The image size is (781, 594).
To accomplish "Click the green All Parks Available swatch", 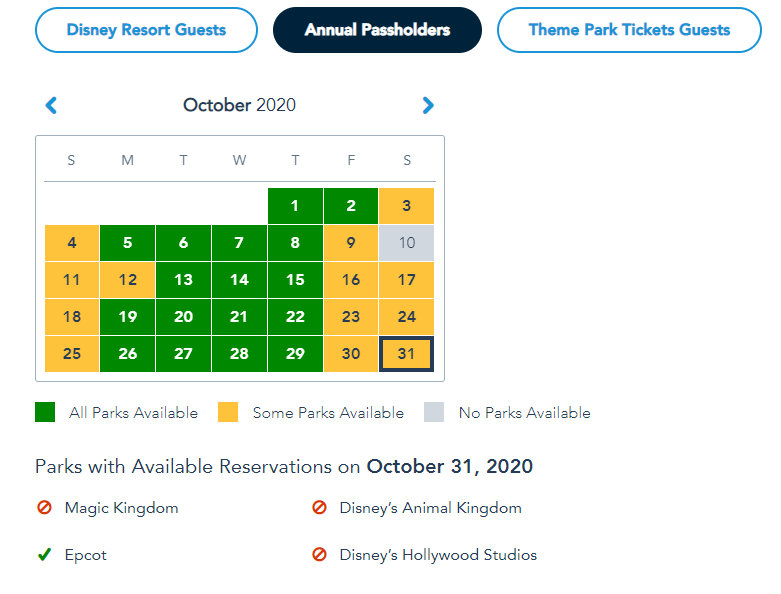I will pyautogui.click(x=45, y=412).
